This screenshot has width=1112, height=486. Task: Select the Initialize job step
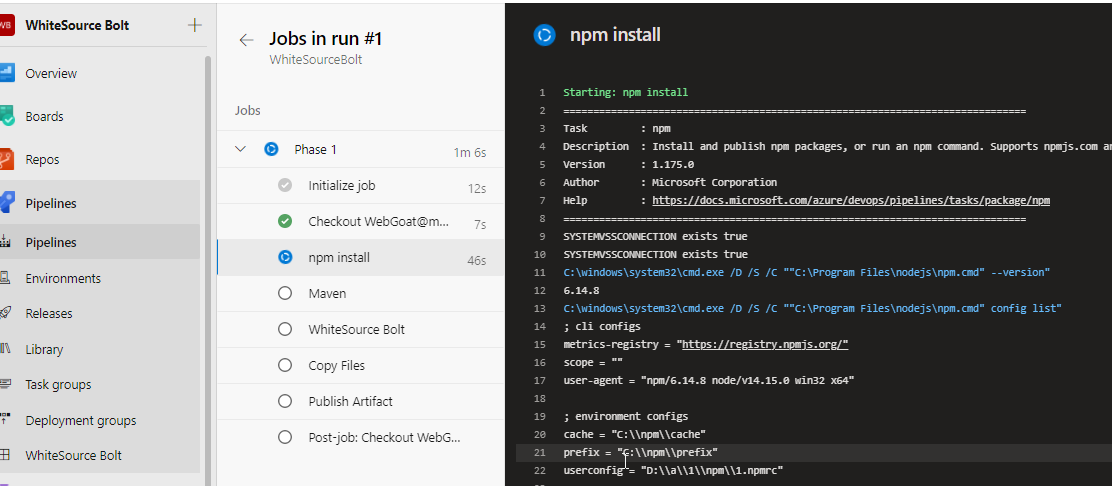[x=360, y=186]
